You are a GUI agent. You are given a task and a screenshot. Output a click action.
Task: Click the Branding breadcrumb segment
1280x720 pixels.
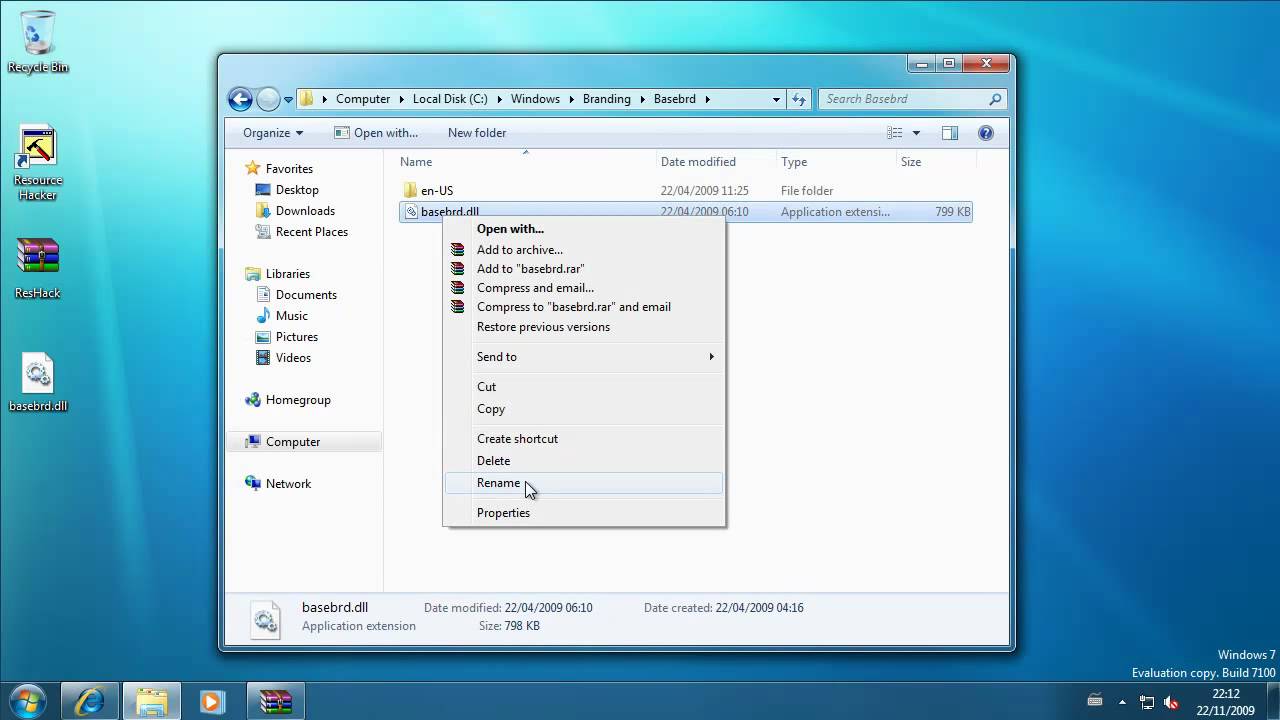click(x=607, y=99)
